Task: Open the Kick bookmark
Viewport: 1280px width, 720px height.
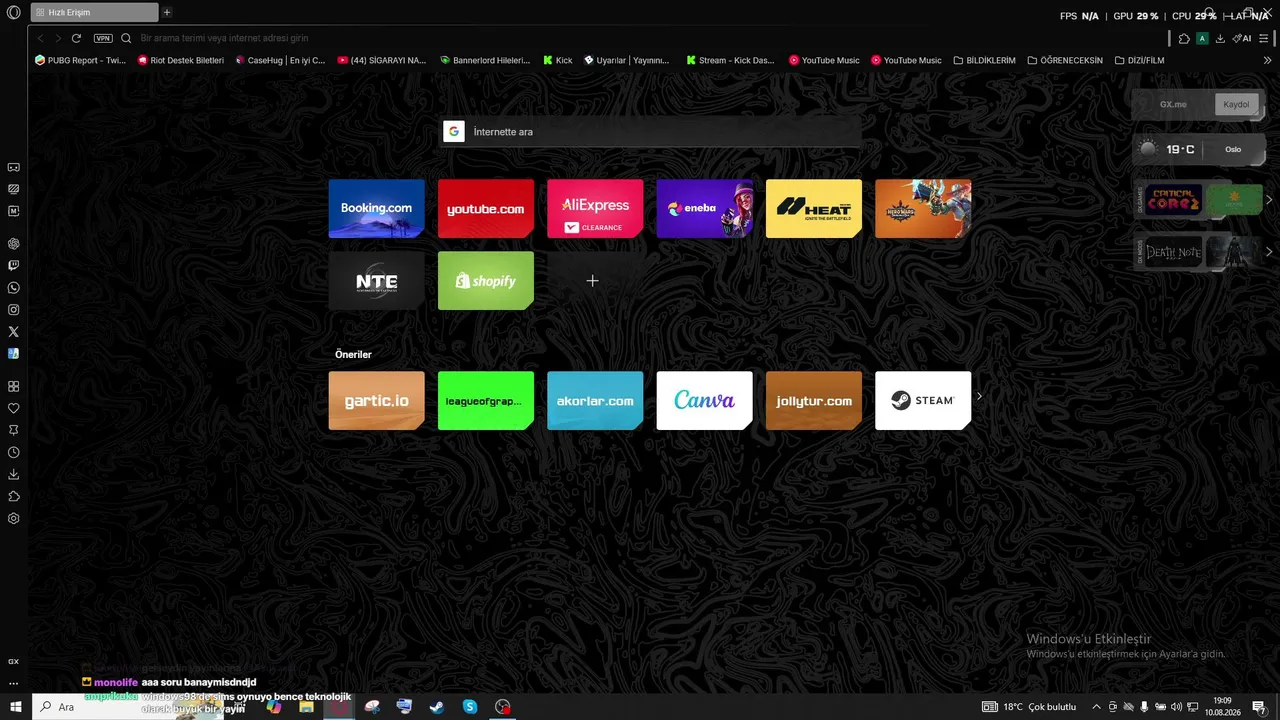Action: pyautogui.click(x=558, y=60)
